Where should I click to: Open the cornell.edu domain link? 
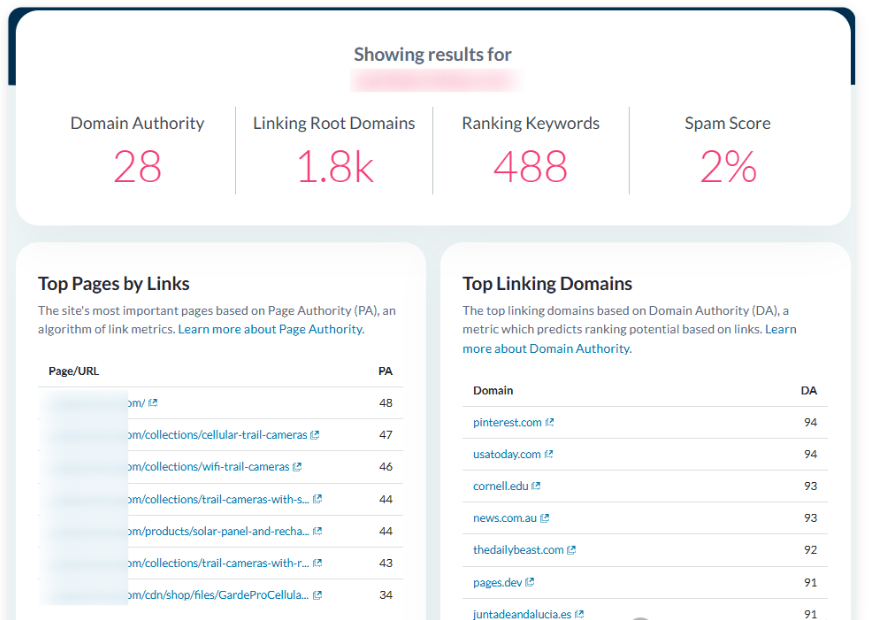(500, 487)
